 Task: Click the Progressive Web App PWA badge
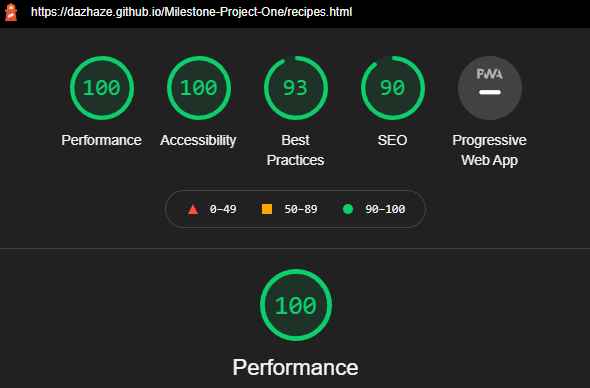coord(490,88)
